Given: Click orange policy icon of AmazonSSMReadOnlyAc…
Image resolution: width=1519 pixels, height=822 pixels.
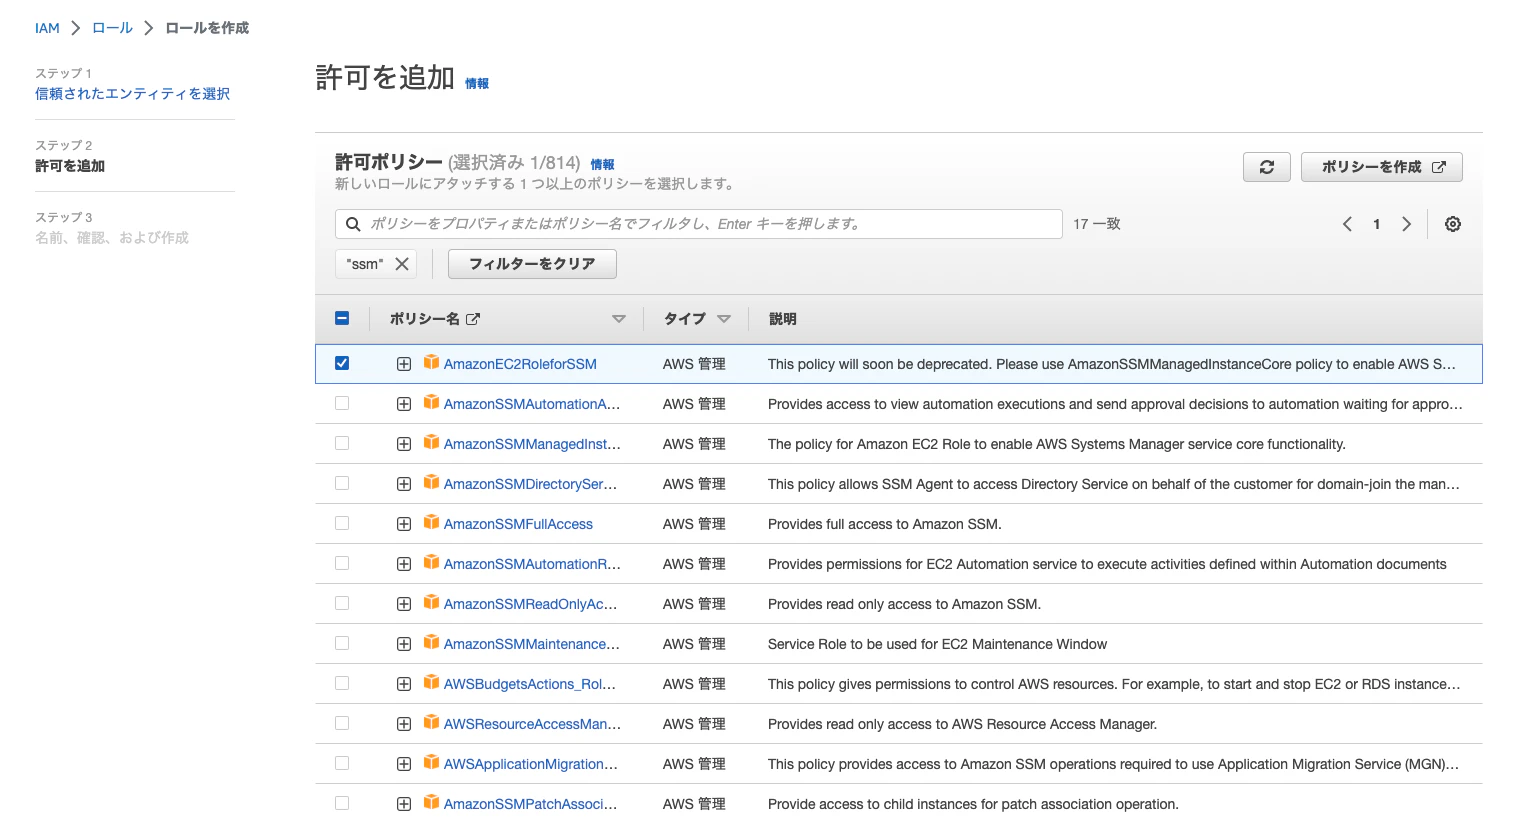Looking at the screenshot, I should coord(431,602).
